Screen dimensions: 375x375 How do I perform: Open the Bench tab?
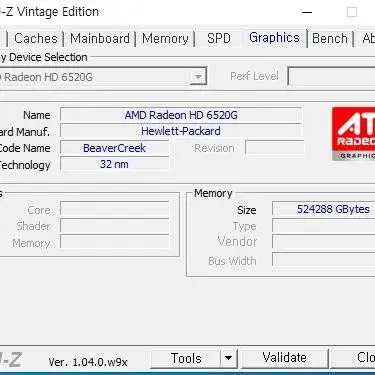click(330, 38)
